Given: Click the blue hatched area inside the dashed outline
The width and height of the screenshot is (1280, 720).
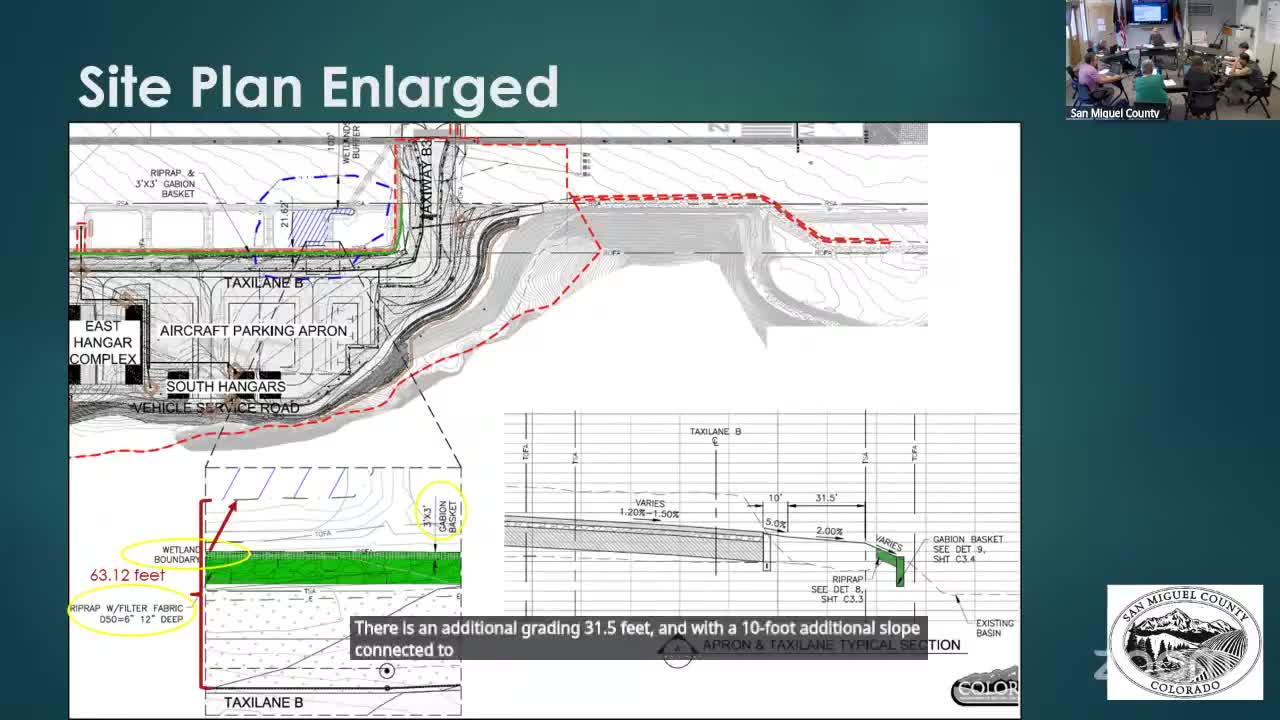Looking at the screenshot, I should (310, 226).
